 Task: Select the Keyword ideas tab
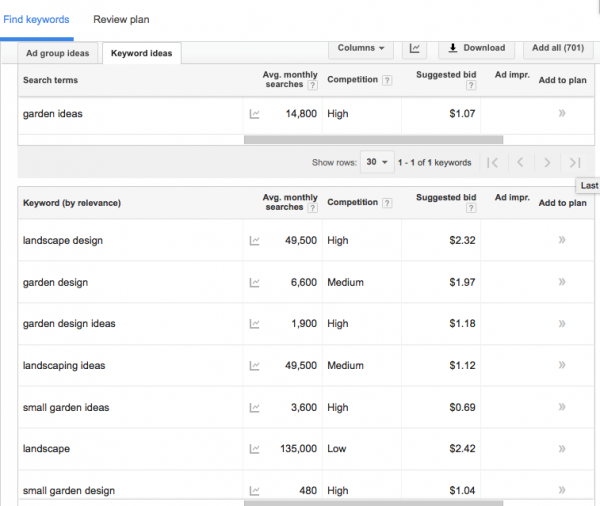pyautogui.click(x=141, y=53)
